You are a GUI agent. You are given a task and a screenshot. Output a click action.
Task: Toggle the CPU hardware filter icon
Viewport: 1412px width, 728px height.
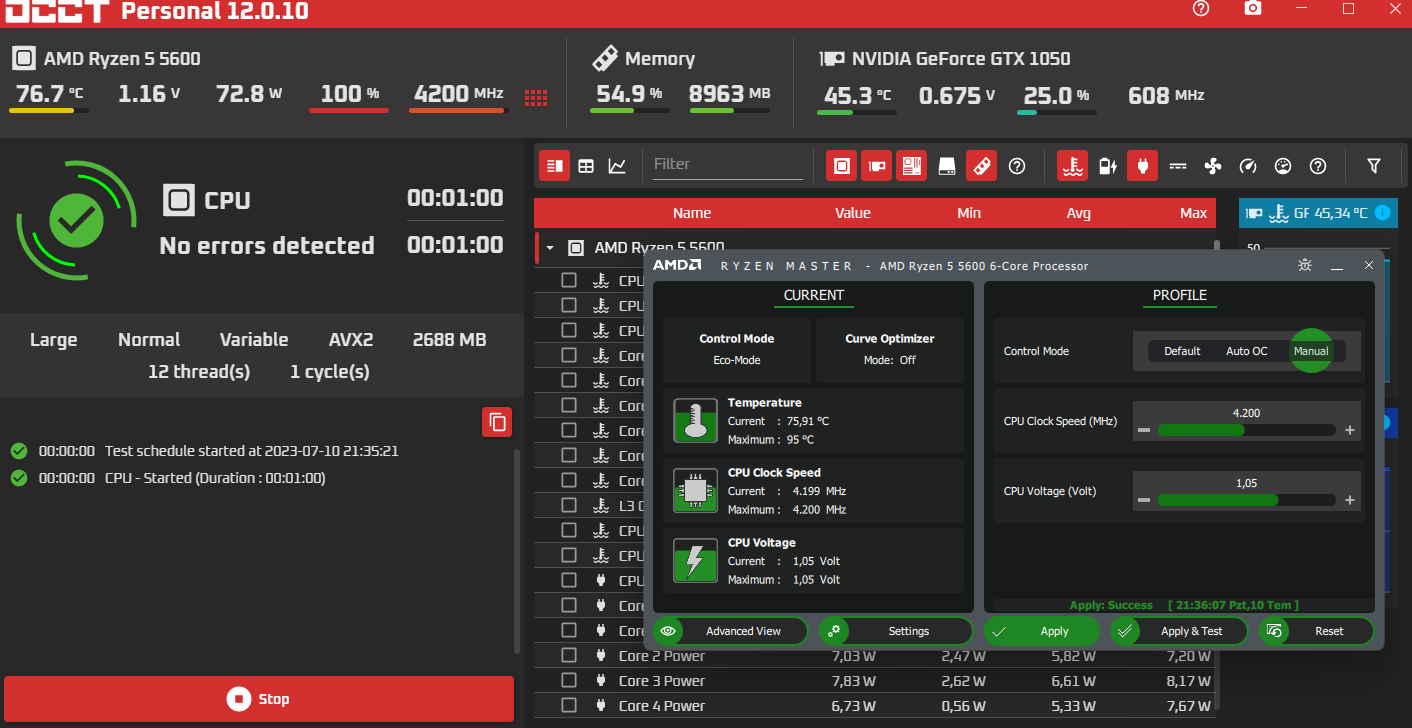click(842, 166)
